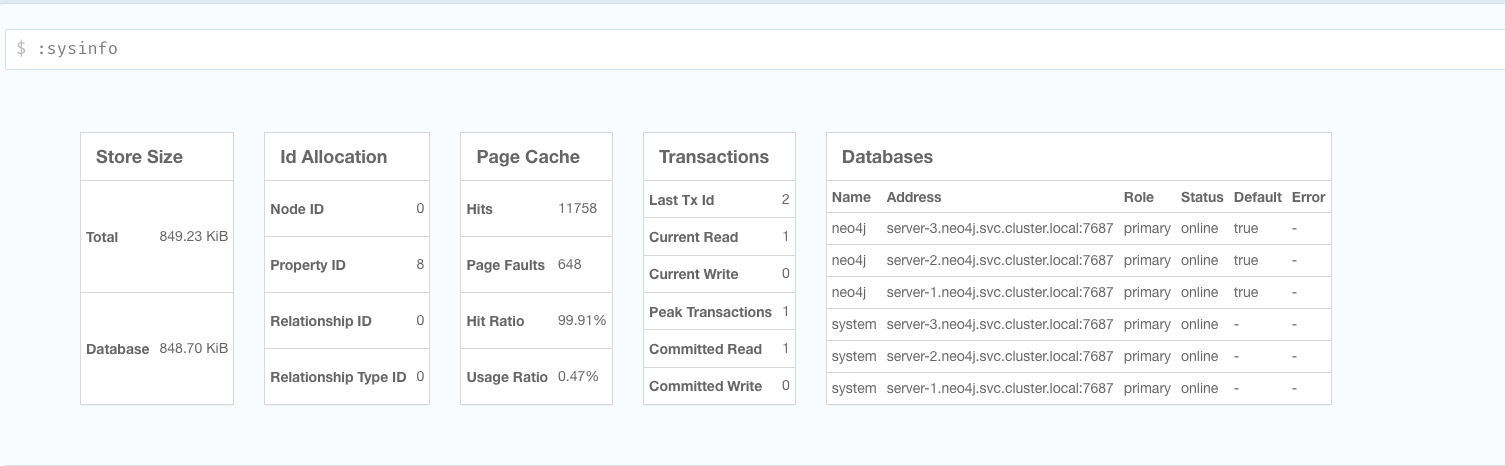This screenshot has width=1505, height=466.
Task: Select the Hits value 11758
Action: coord(577,209)
